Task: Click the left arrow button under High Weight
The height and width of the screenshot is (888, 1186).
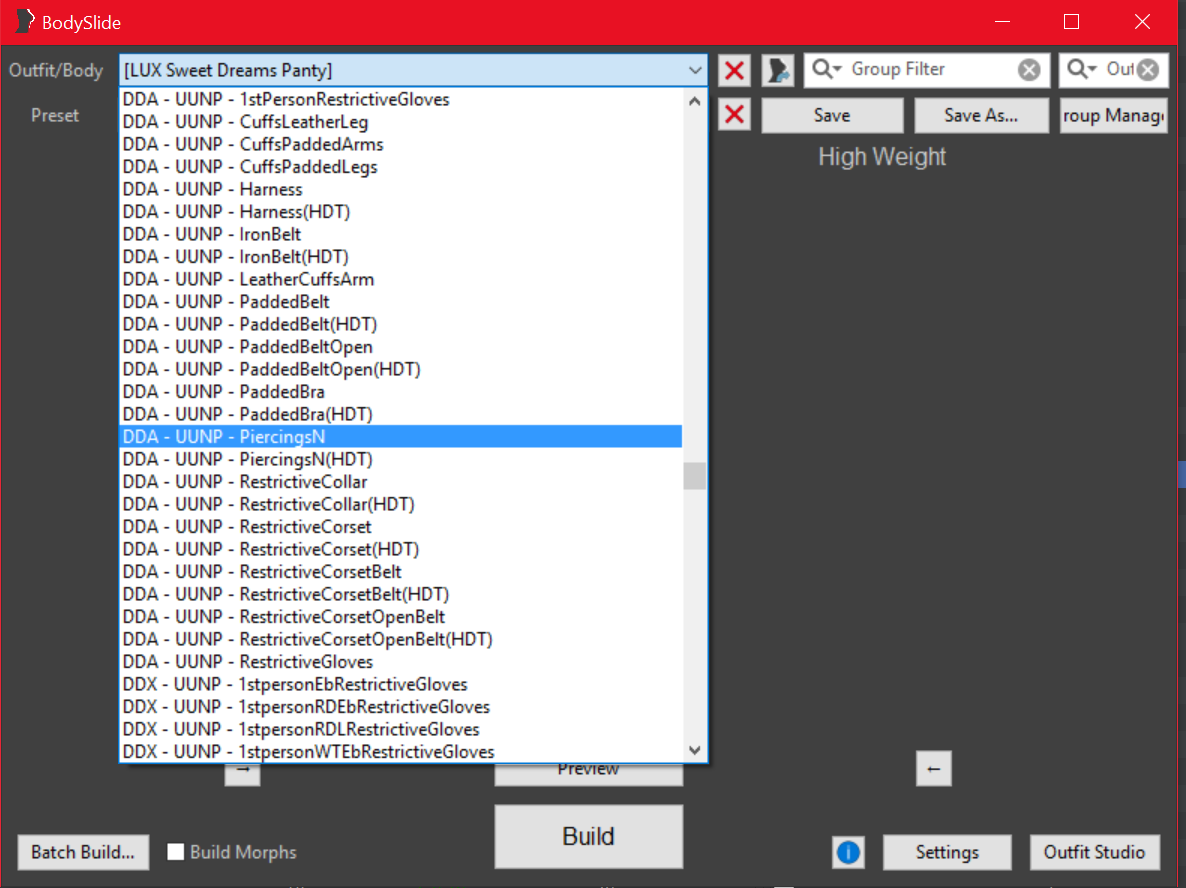Action: pos(933,768)
